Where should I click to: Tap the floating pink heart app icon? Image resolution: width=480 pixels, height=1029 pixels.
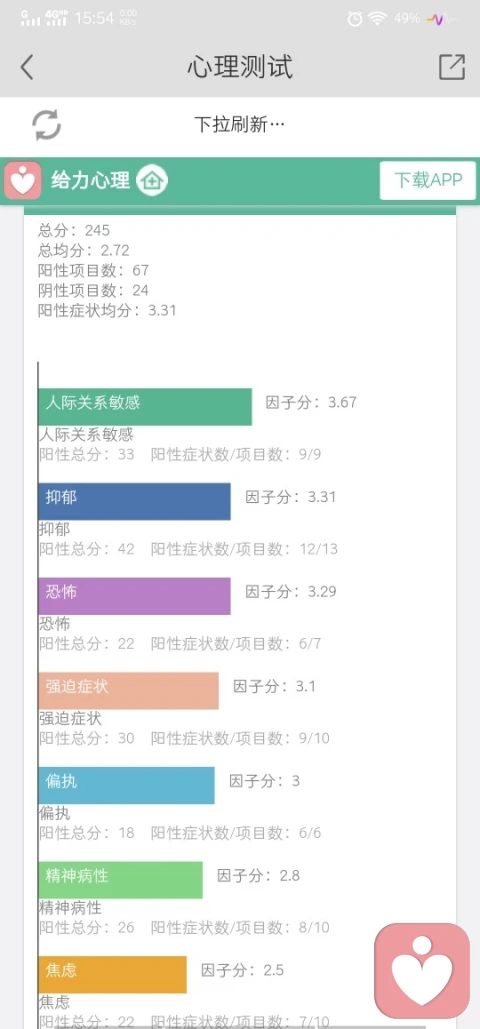tap(422, 971)
